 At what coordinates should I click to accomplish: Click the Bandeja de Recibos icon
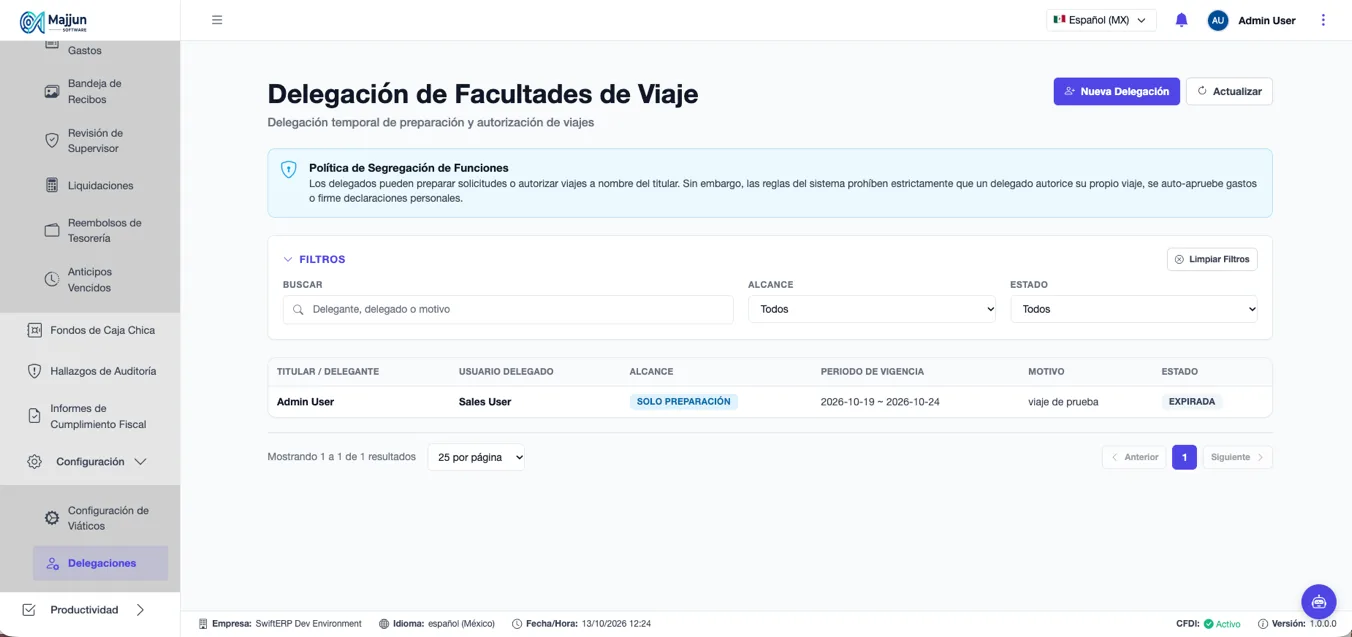click(52, 92)
